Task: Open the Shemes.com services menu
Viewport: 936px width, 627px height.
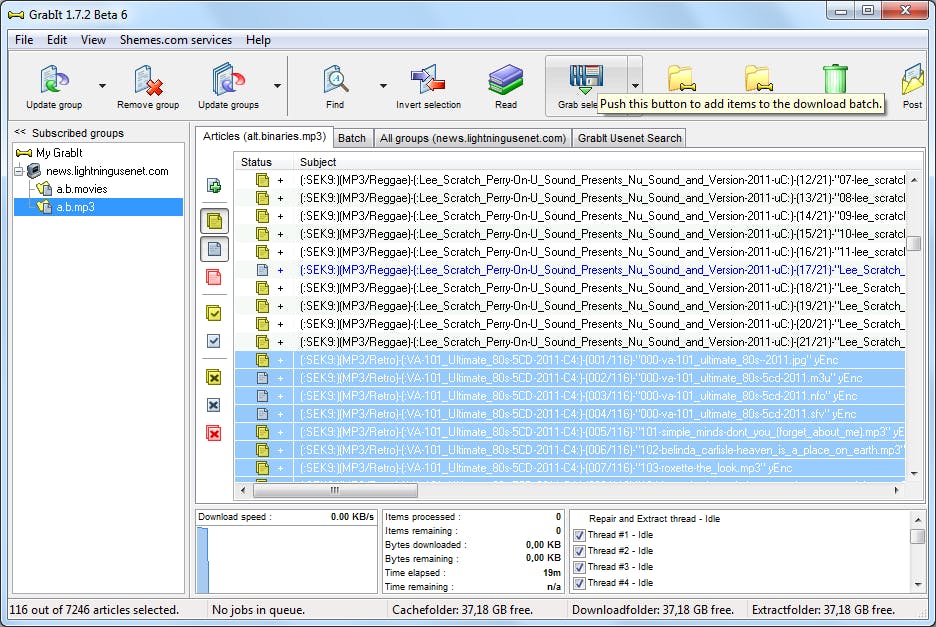Action: tap(175, 40)
